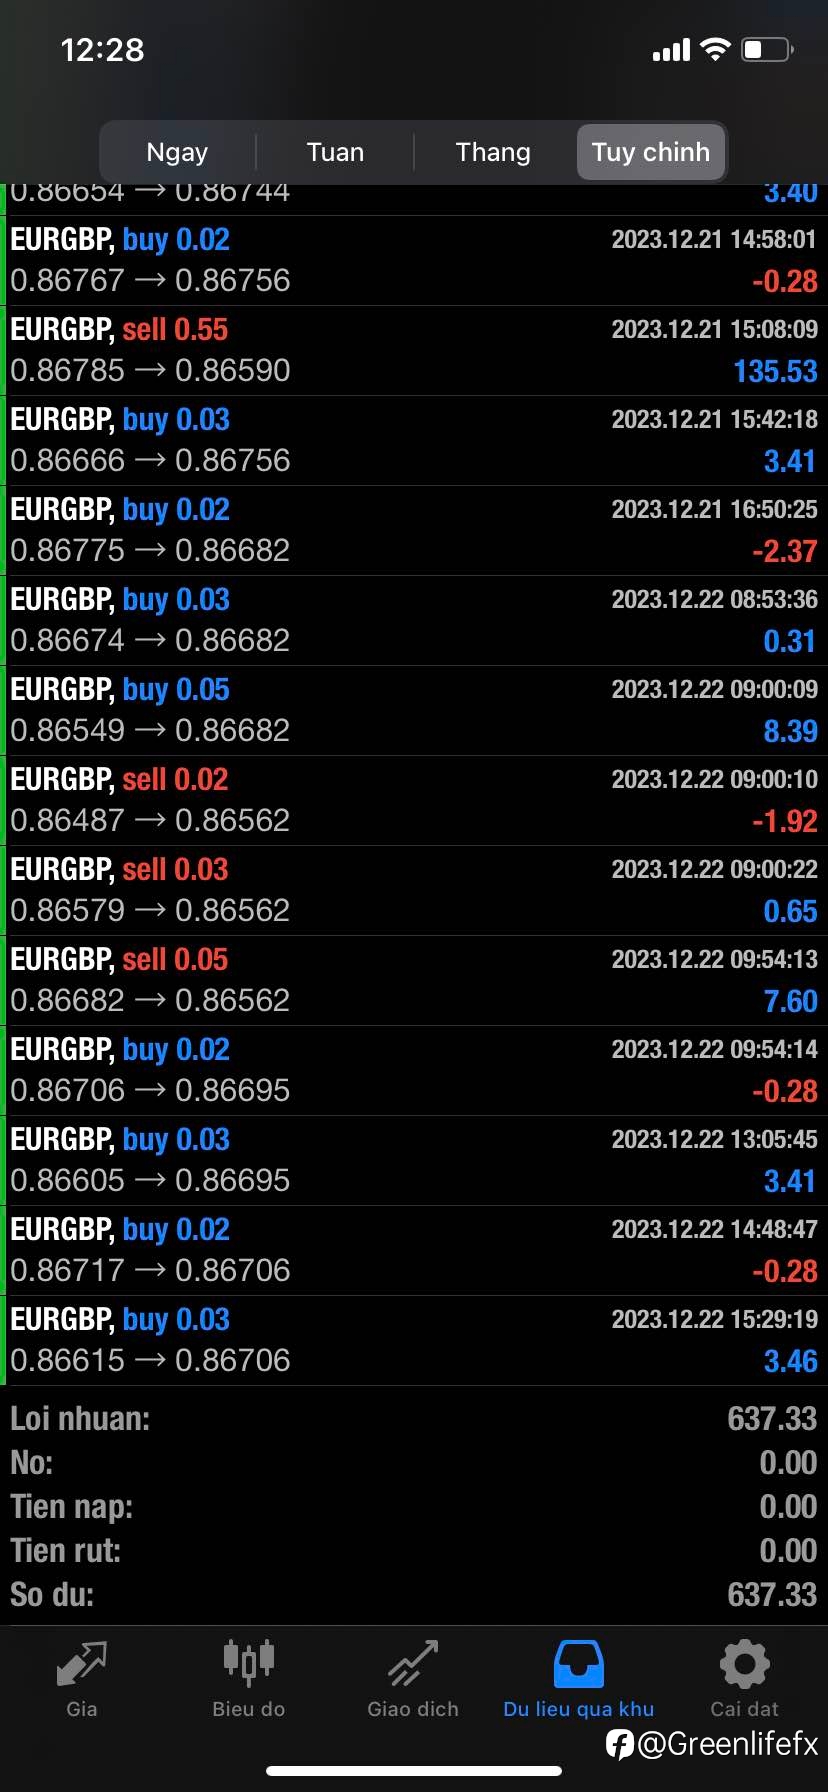
Task: Tap the Facebook logo in watermark
Action: pos(620,1745)
